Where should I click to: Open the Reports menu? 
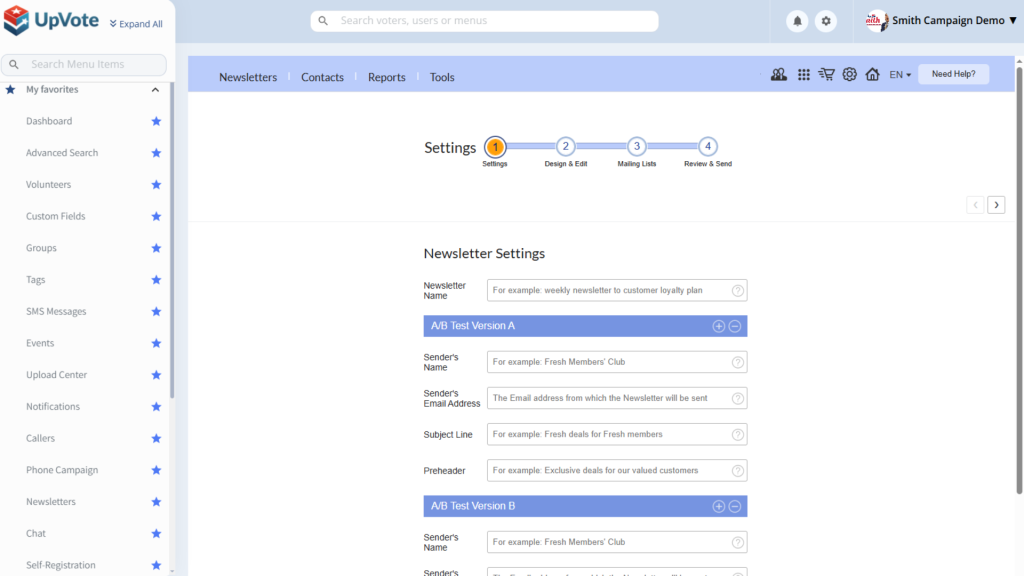point(386,77)
